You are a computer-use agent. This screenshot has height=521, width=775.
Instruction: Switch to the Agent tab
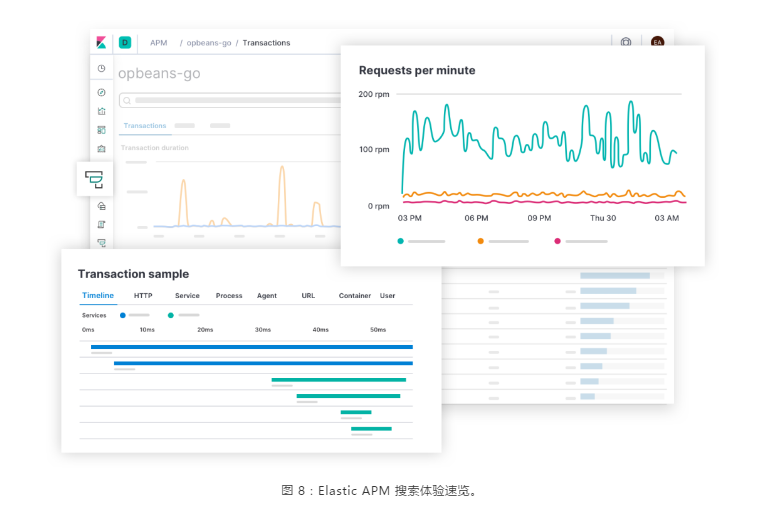pyautogui.click(x=267, y=296)
